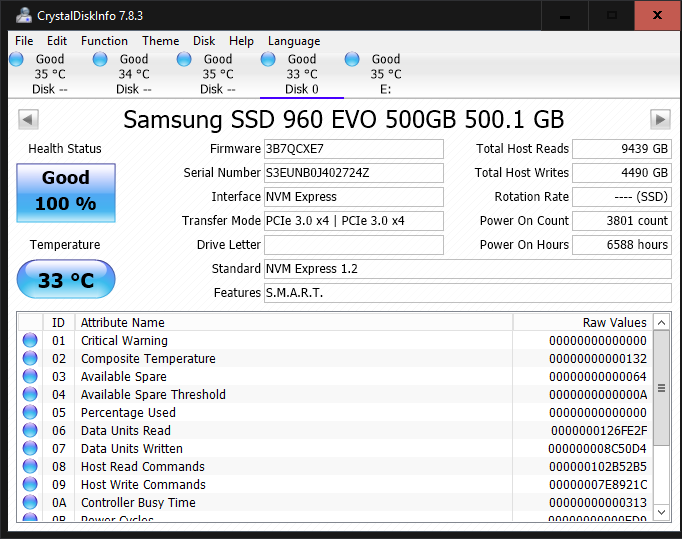682x539 pixels.
Task: Click the ID column header
Action: coord(59,322)
